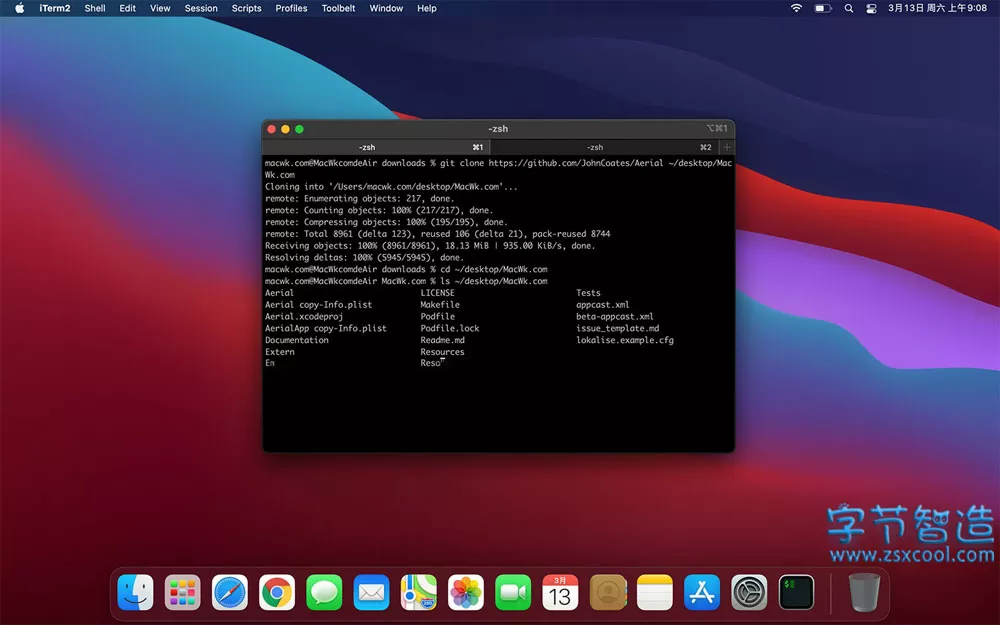Viewport: 1000px width, 625px height.
Task: Open the Scripts menu
Action: click(246, 8)
